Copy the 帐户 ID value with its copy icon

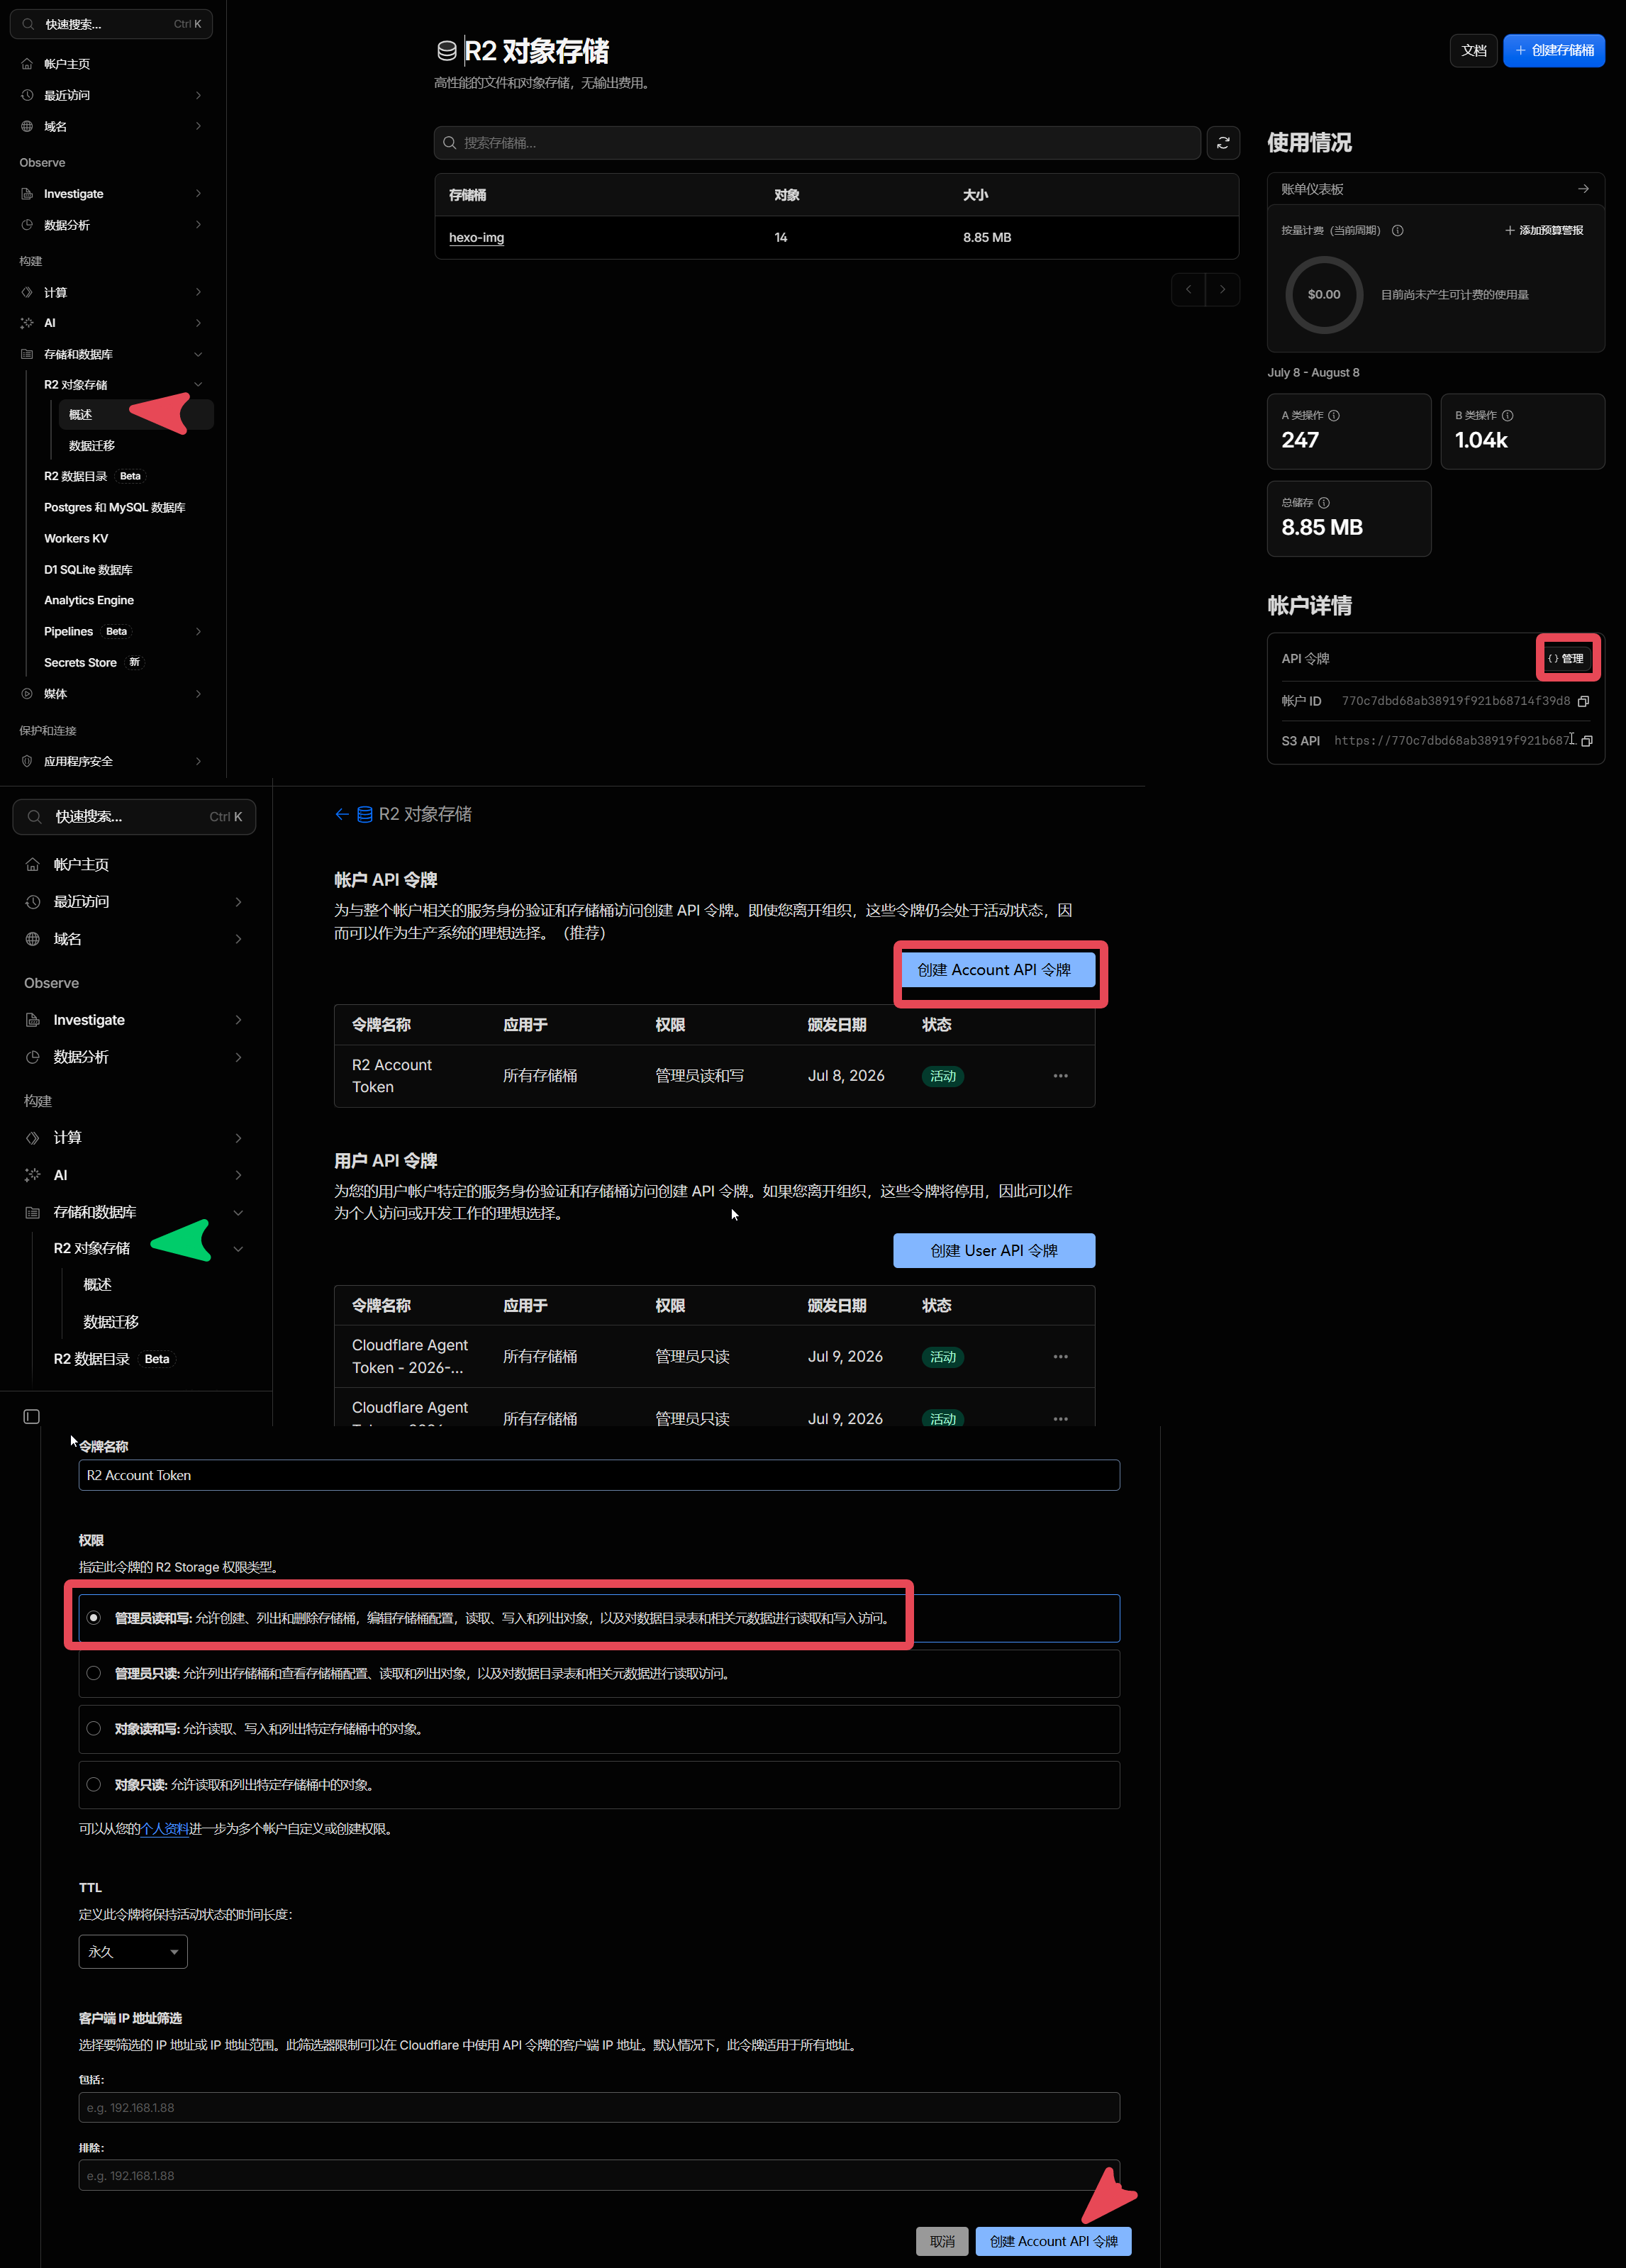1583,701
